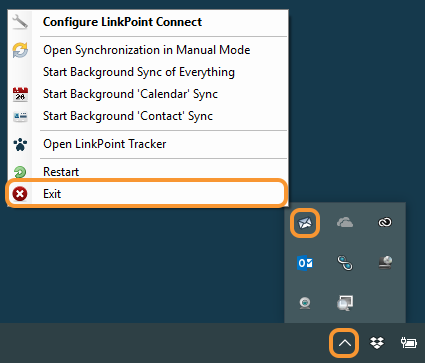This screenshot has height=363, width=425.
Task: Collapse the hidden icons chevron
Action: (x=345, y=343)
